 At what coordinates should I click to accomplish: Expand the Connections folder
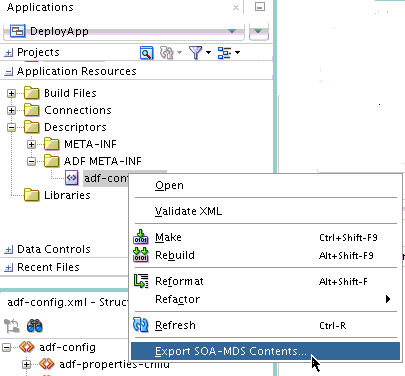11,110
